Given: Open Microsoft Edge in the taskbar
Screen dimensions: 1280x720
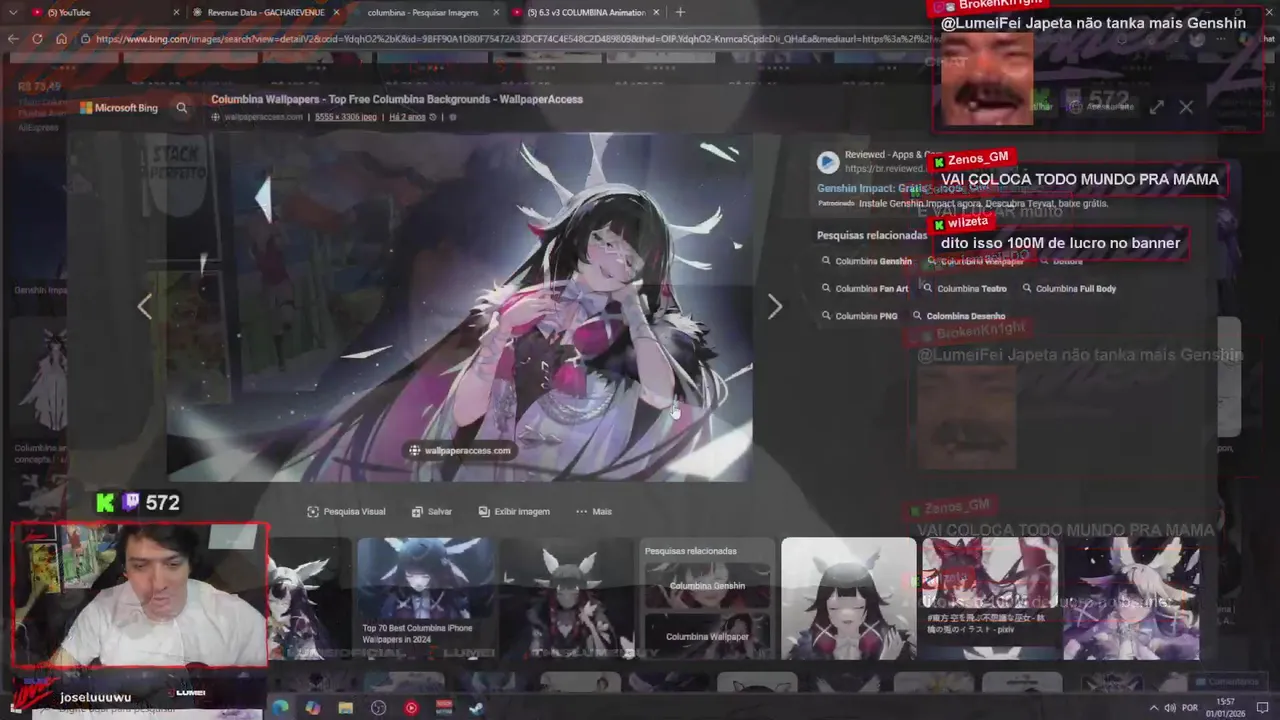Looking at the screenshot, I should click(280, 707).
